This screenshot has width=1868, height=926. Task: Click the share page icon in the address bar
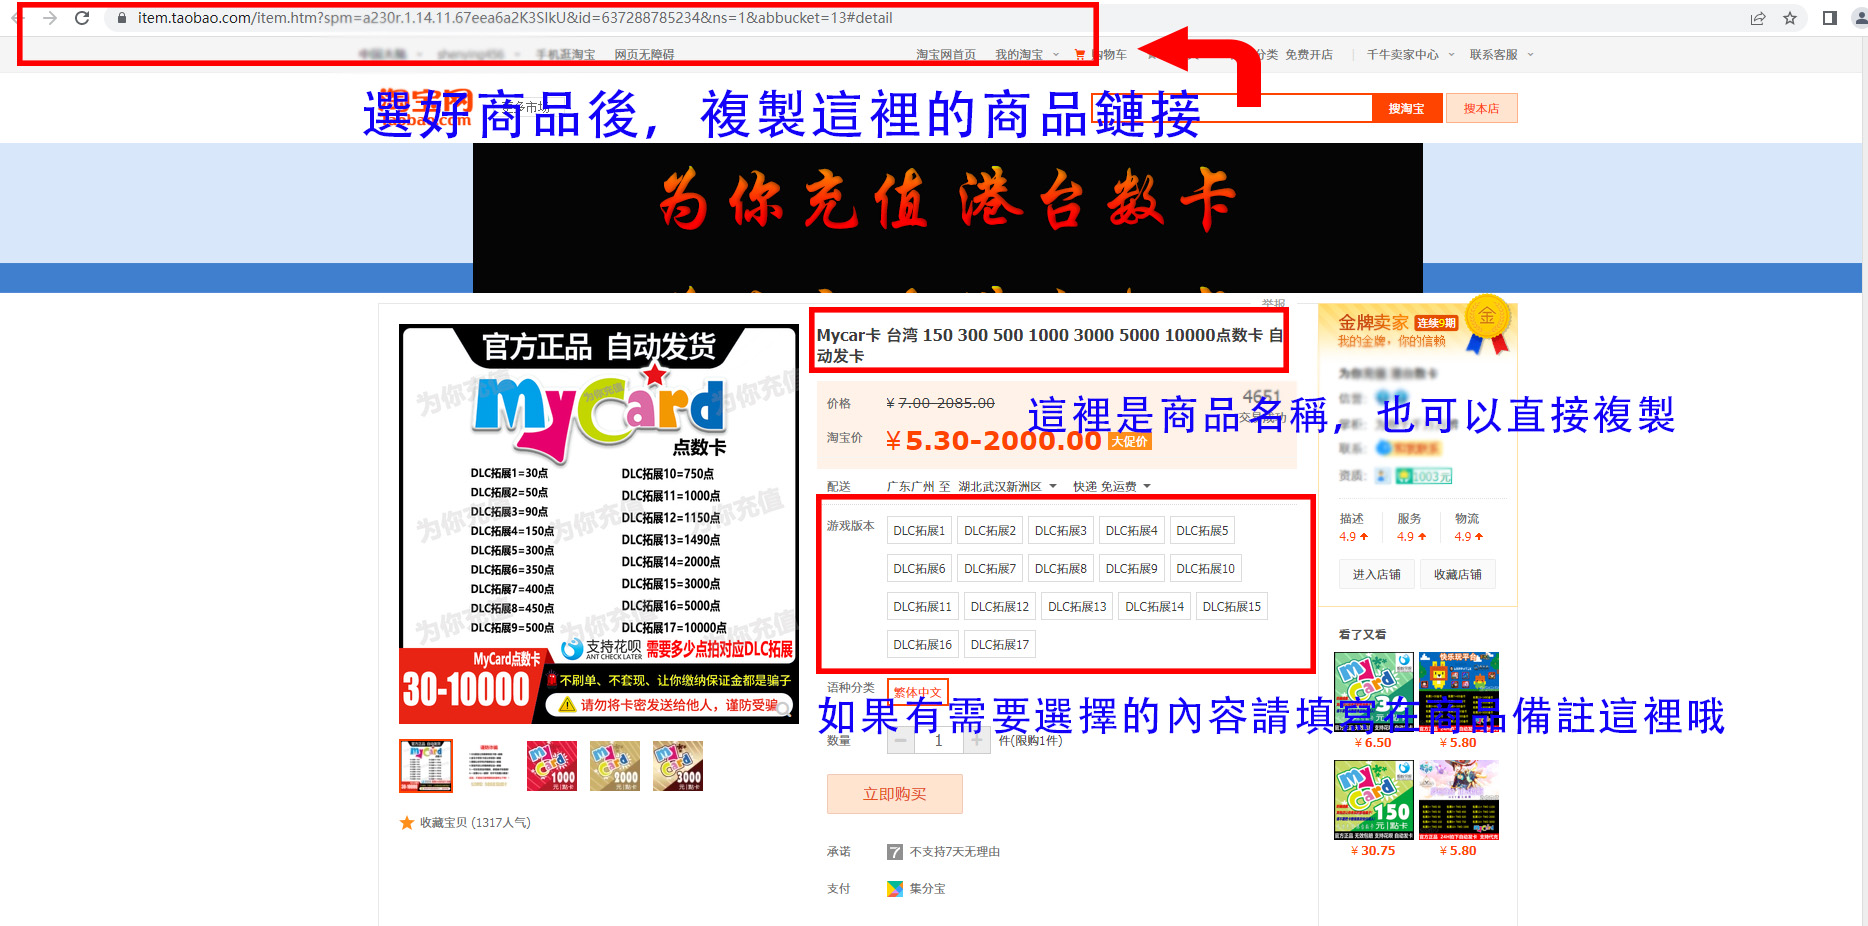[1757, 18]
